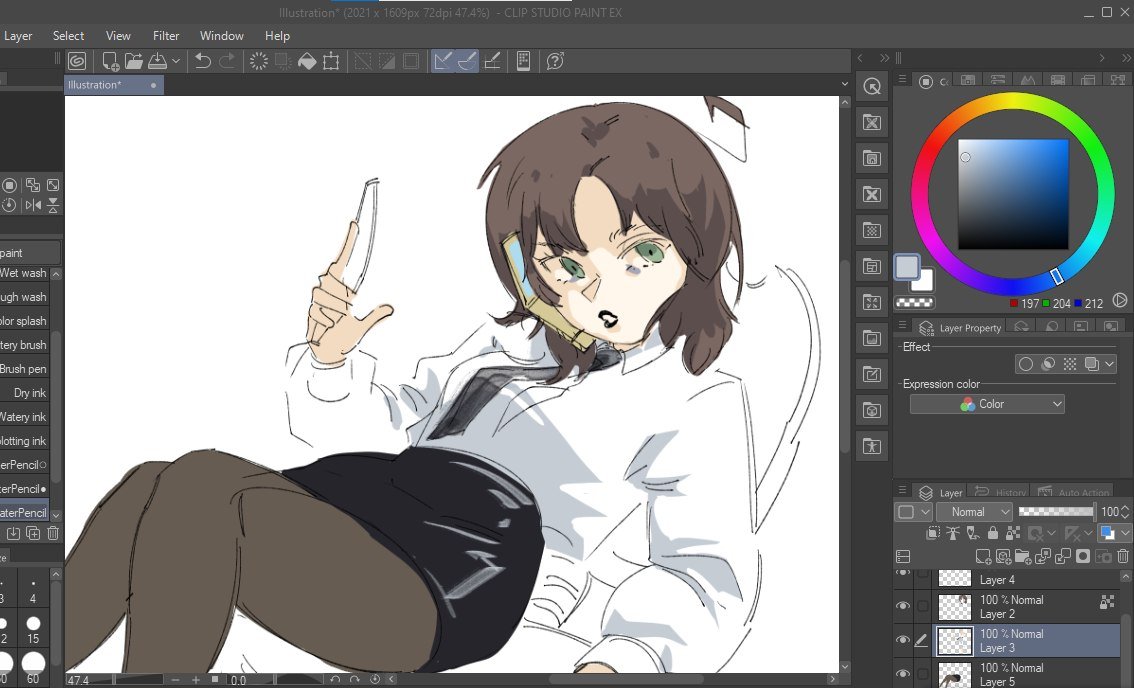Click the CLIP STUDIO launcher icon in the toolbar
Screen dimensions: 1134x688
pos(77,61)
